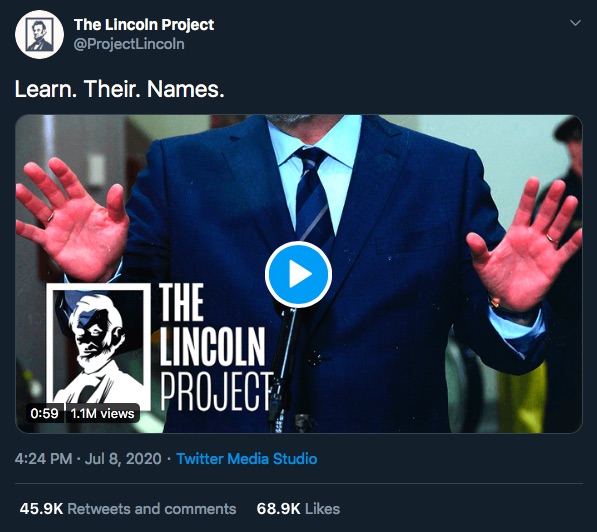The image size is (597, 532).
Task: Click the Lincoln portrait logo inside video
Action: click(x=99, y=347)
